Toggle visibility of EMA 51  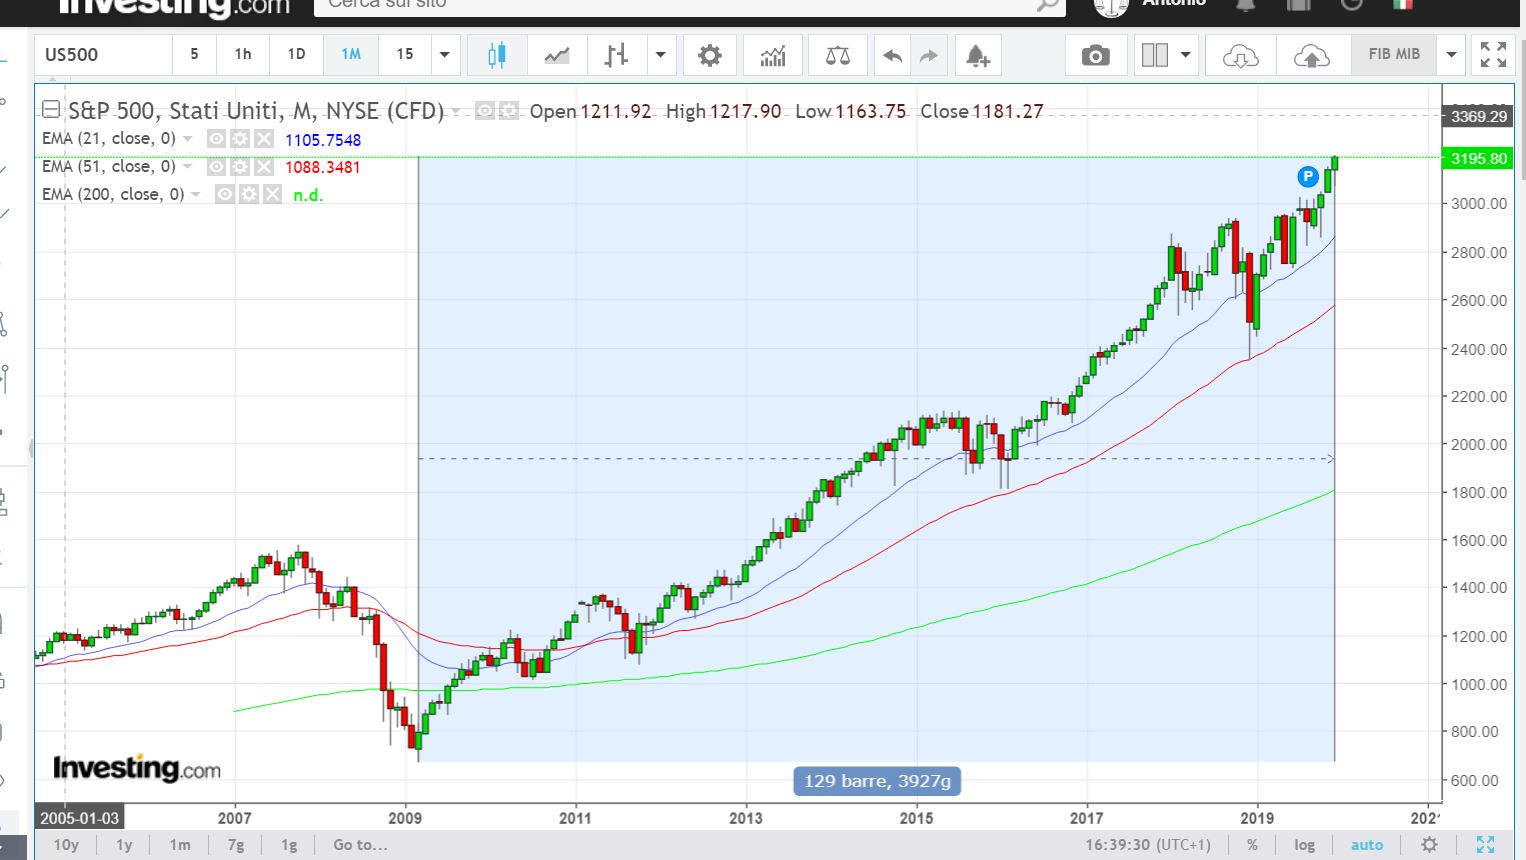click(x=216, y=167)
